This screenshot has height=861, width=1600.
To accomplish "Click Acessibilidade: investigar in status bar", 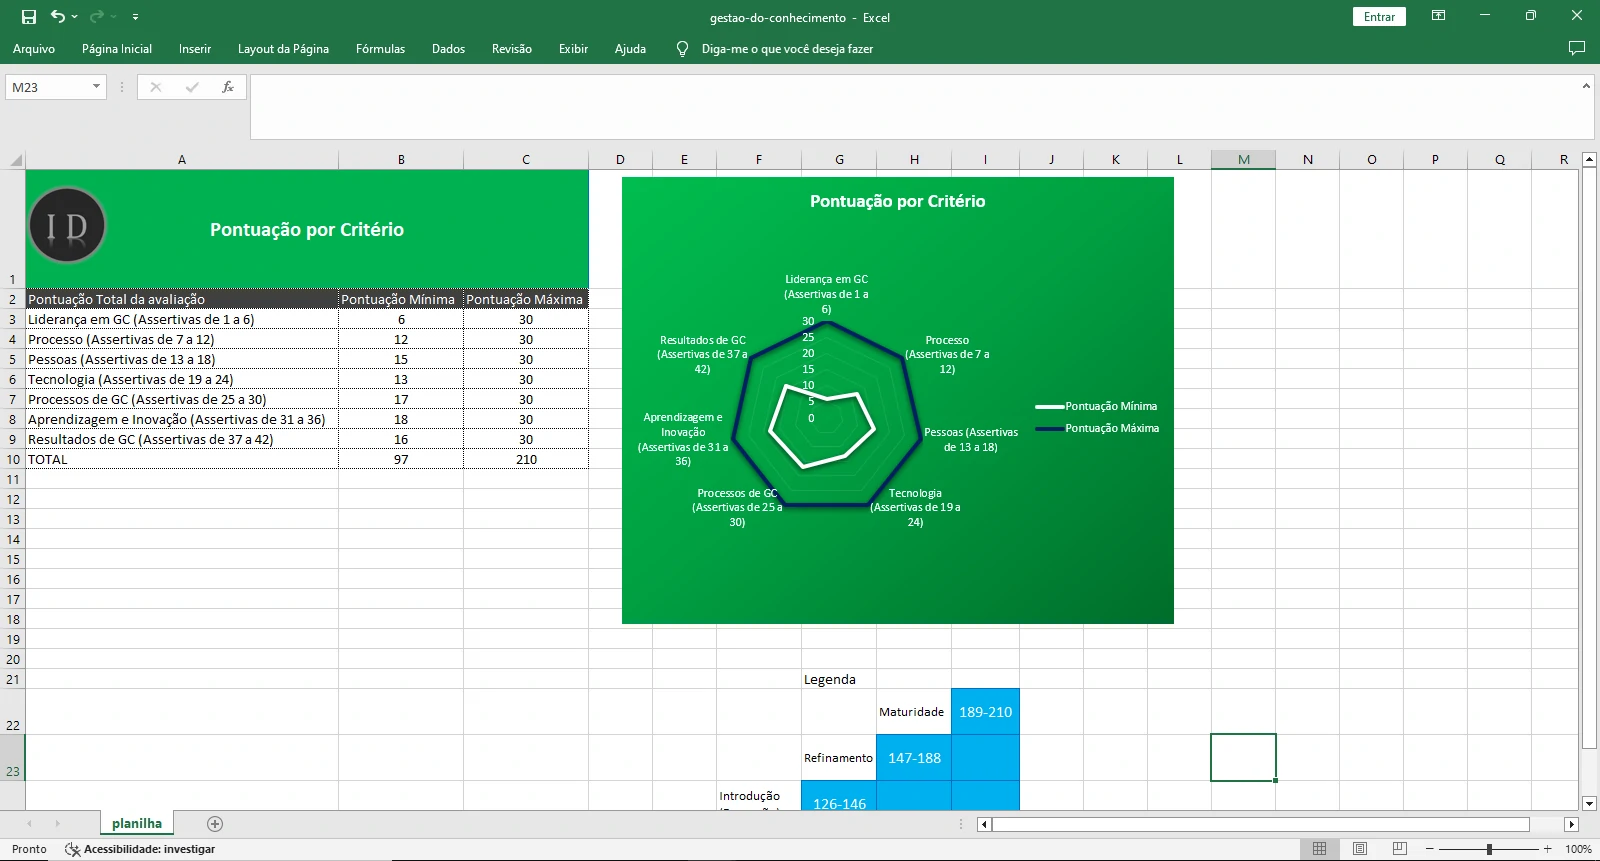I will point(140,849).
